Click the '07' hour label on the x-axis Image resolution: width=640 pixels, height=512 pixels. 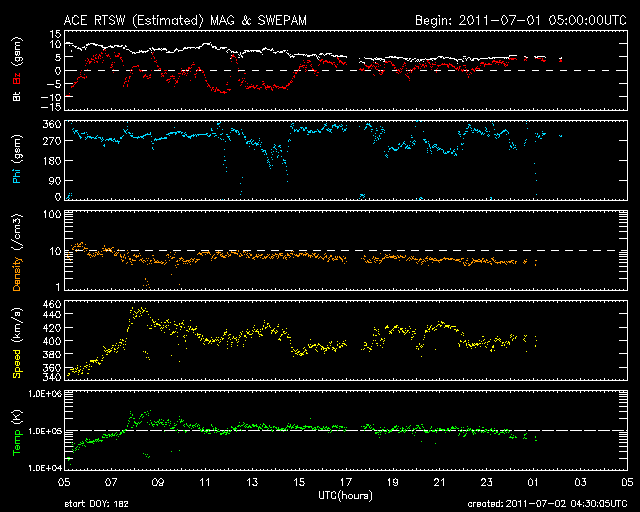tap(111, 483)
